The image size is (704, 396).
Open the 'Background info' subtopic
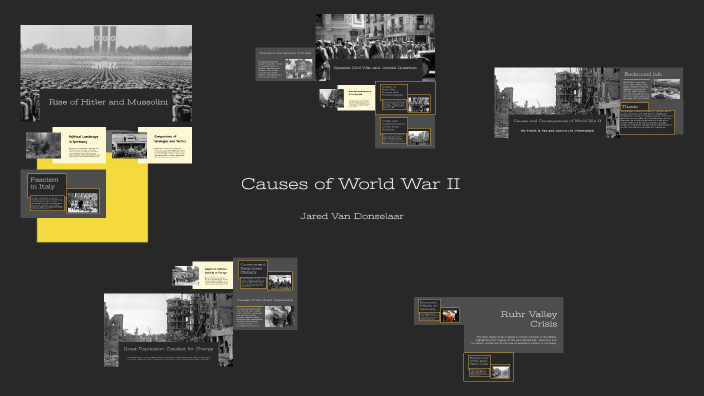click(x=652, y=85)
